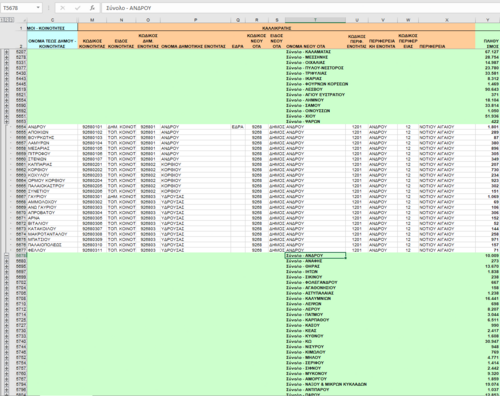
Task: Click the ΑΜΜΟΛΟΧΟΥ cell in column C
Action: click(x=52, y=202)
